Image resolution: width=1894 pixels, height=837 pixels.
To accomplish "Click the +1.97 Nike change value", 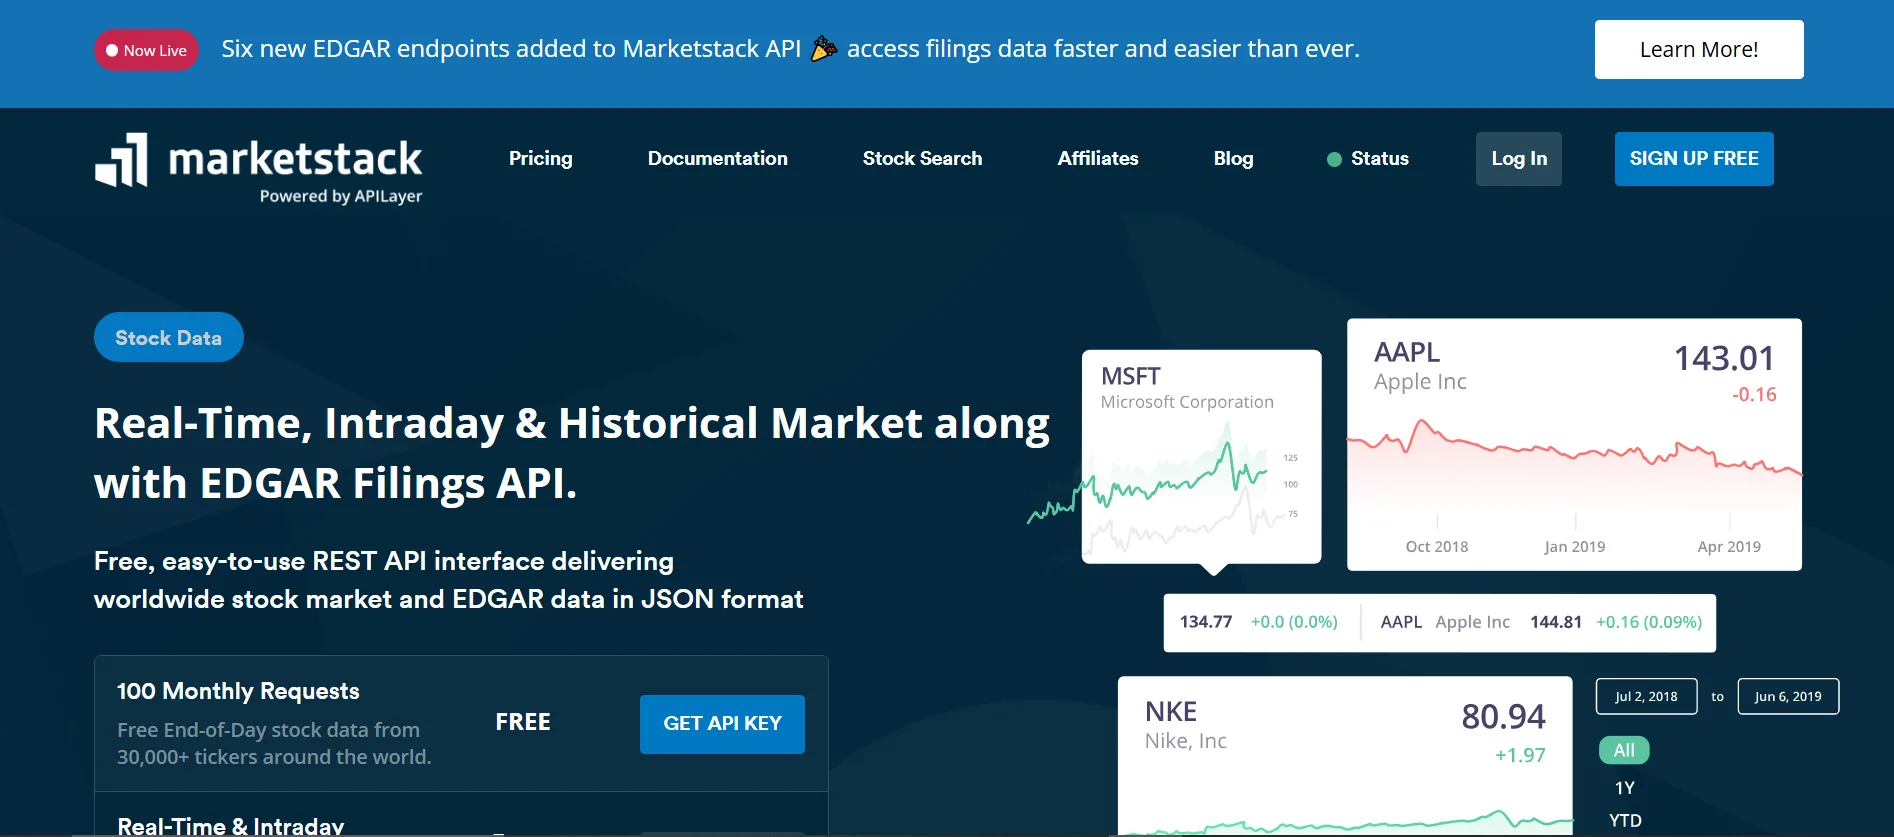I will pyautogui.click(x=1520, y=756).
